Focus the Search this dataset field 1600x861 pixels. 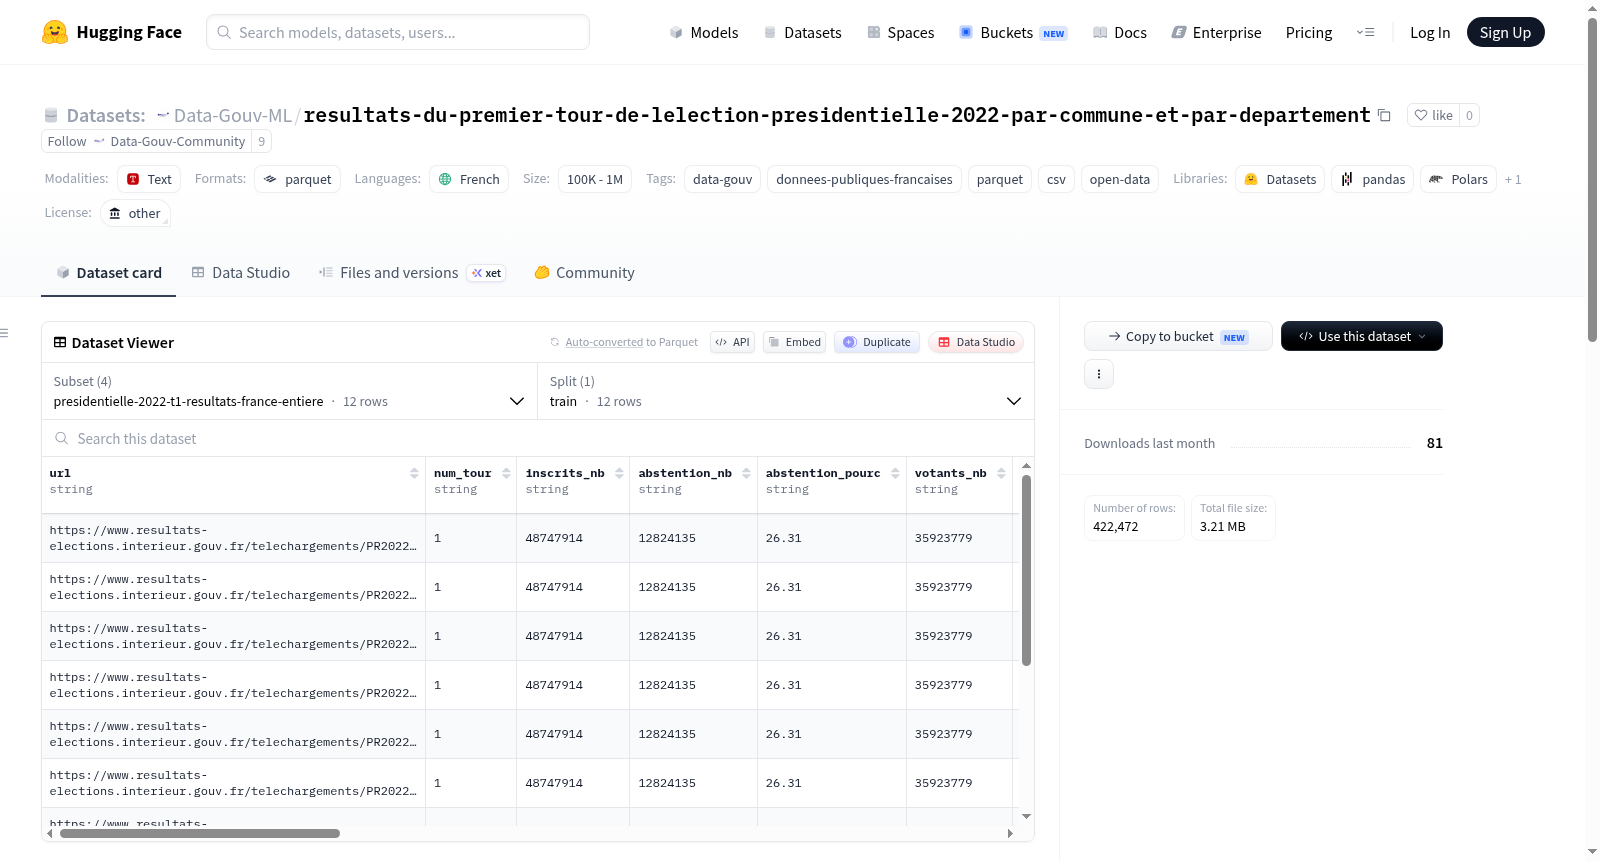538,438
